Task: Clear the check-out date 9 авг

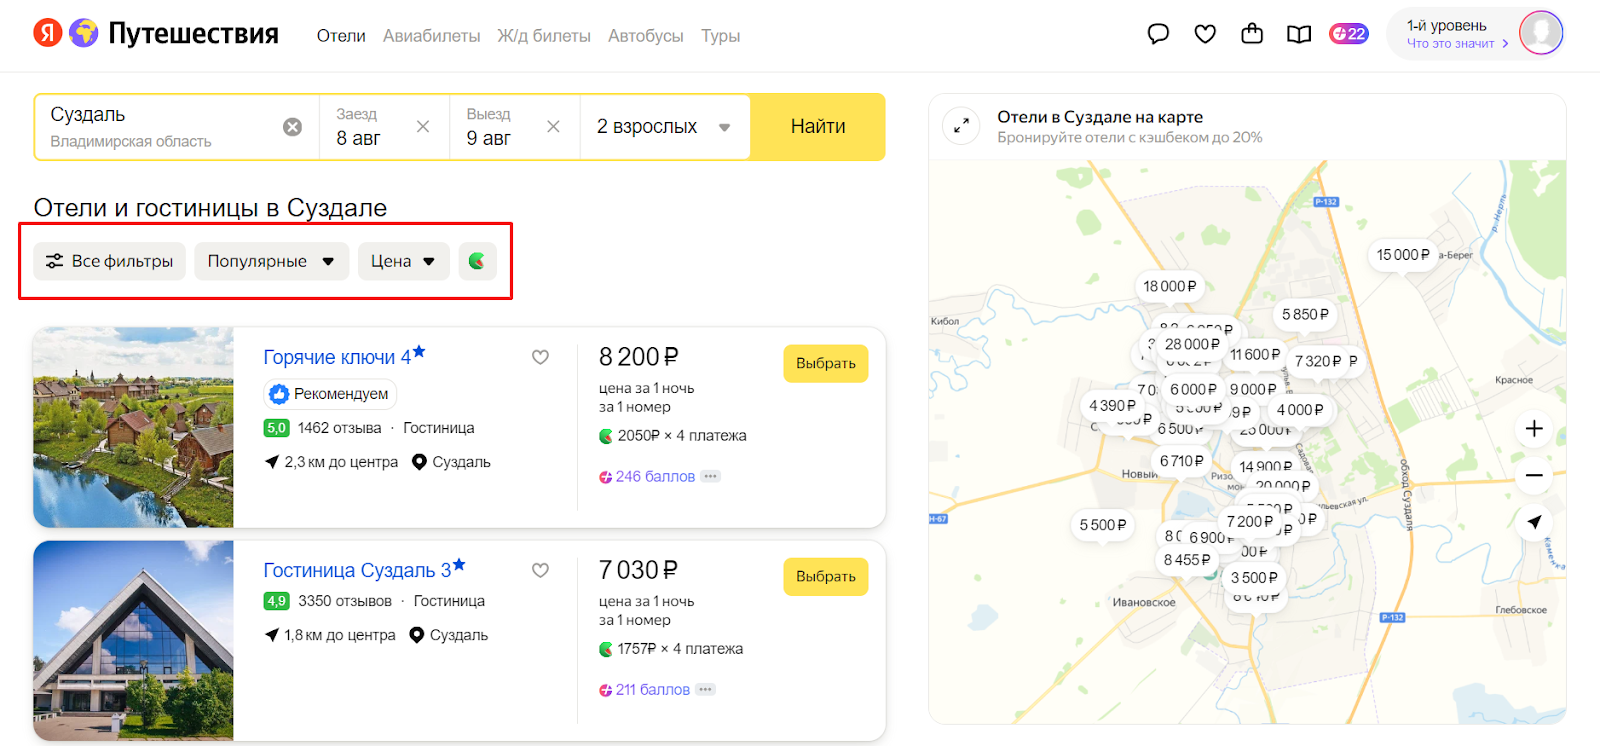Action: click(x=553, y=127)
